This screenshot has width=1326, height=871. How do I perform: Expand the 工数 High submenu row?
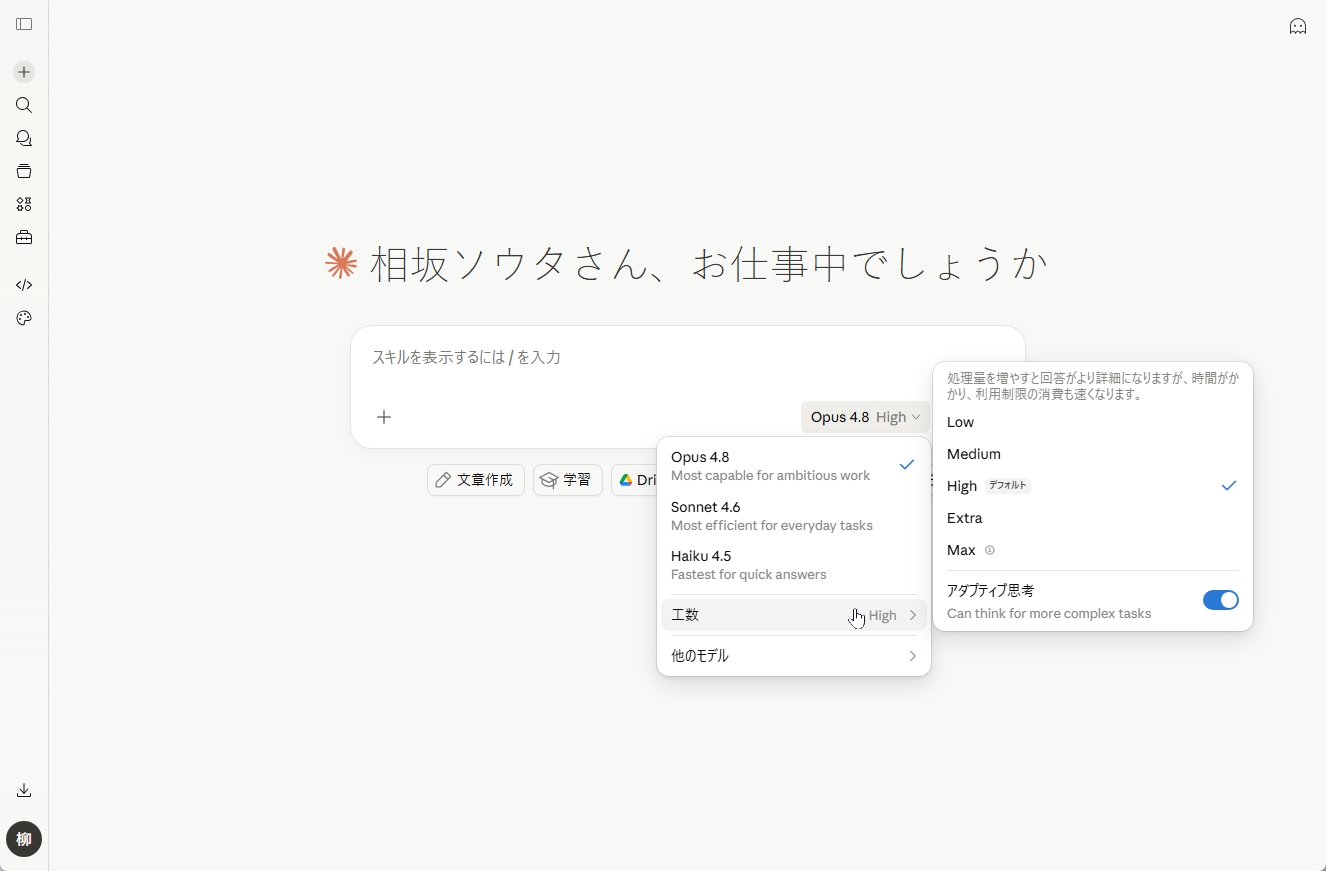[794, 615]
